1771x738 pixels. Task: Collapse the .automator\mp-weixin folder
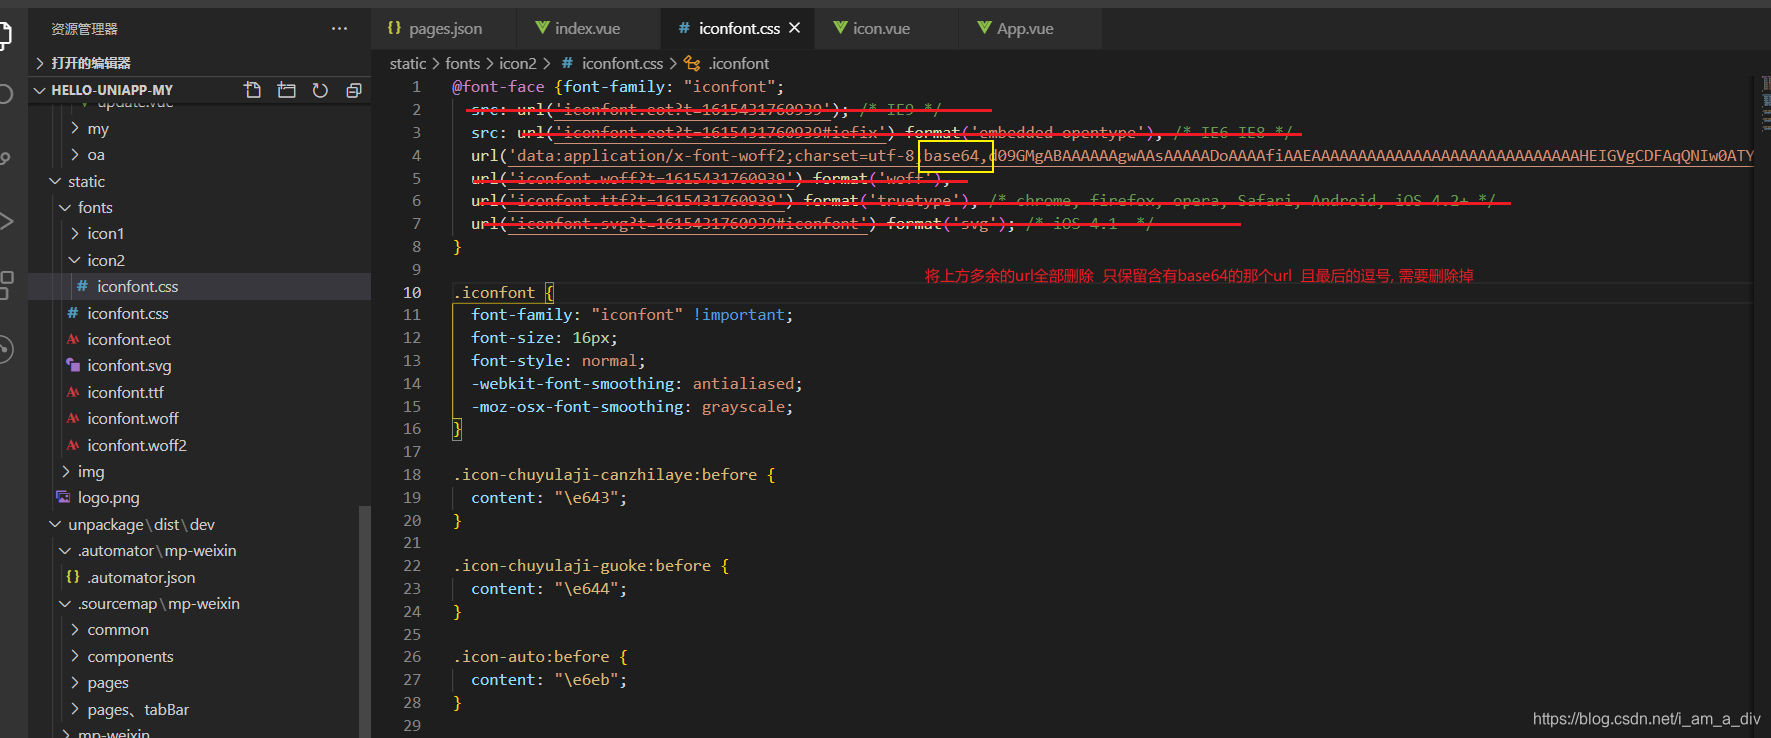pyautogui.click(x=199, y=550)
